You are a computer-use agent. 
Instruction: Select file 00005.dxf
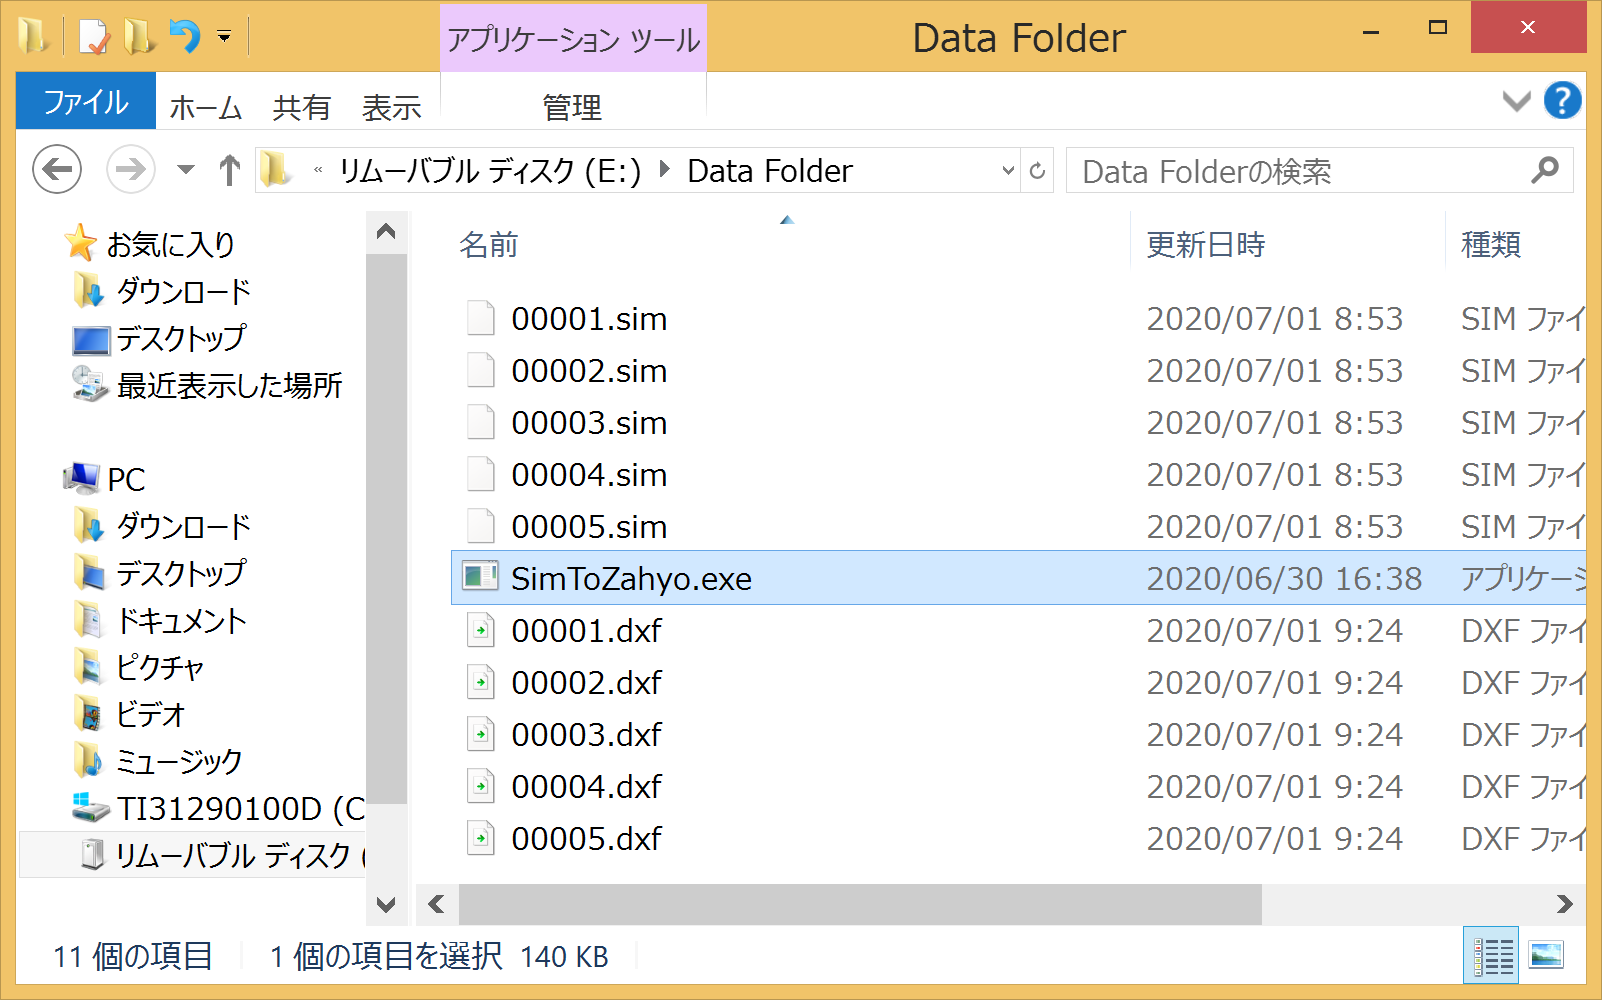click(586, 839)
